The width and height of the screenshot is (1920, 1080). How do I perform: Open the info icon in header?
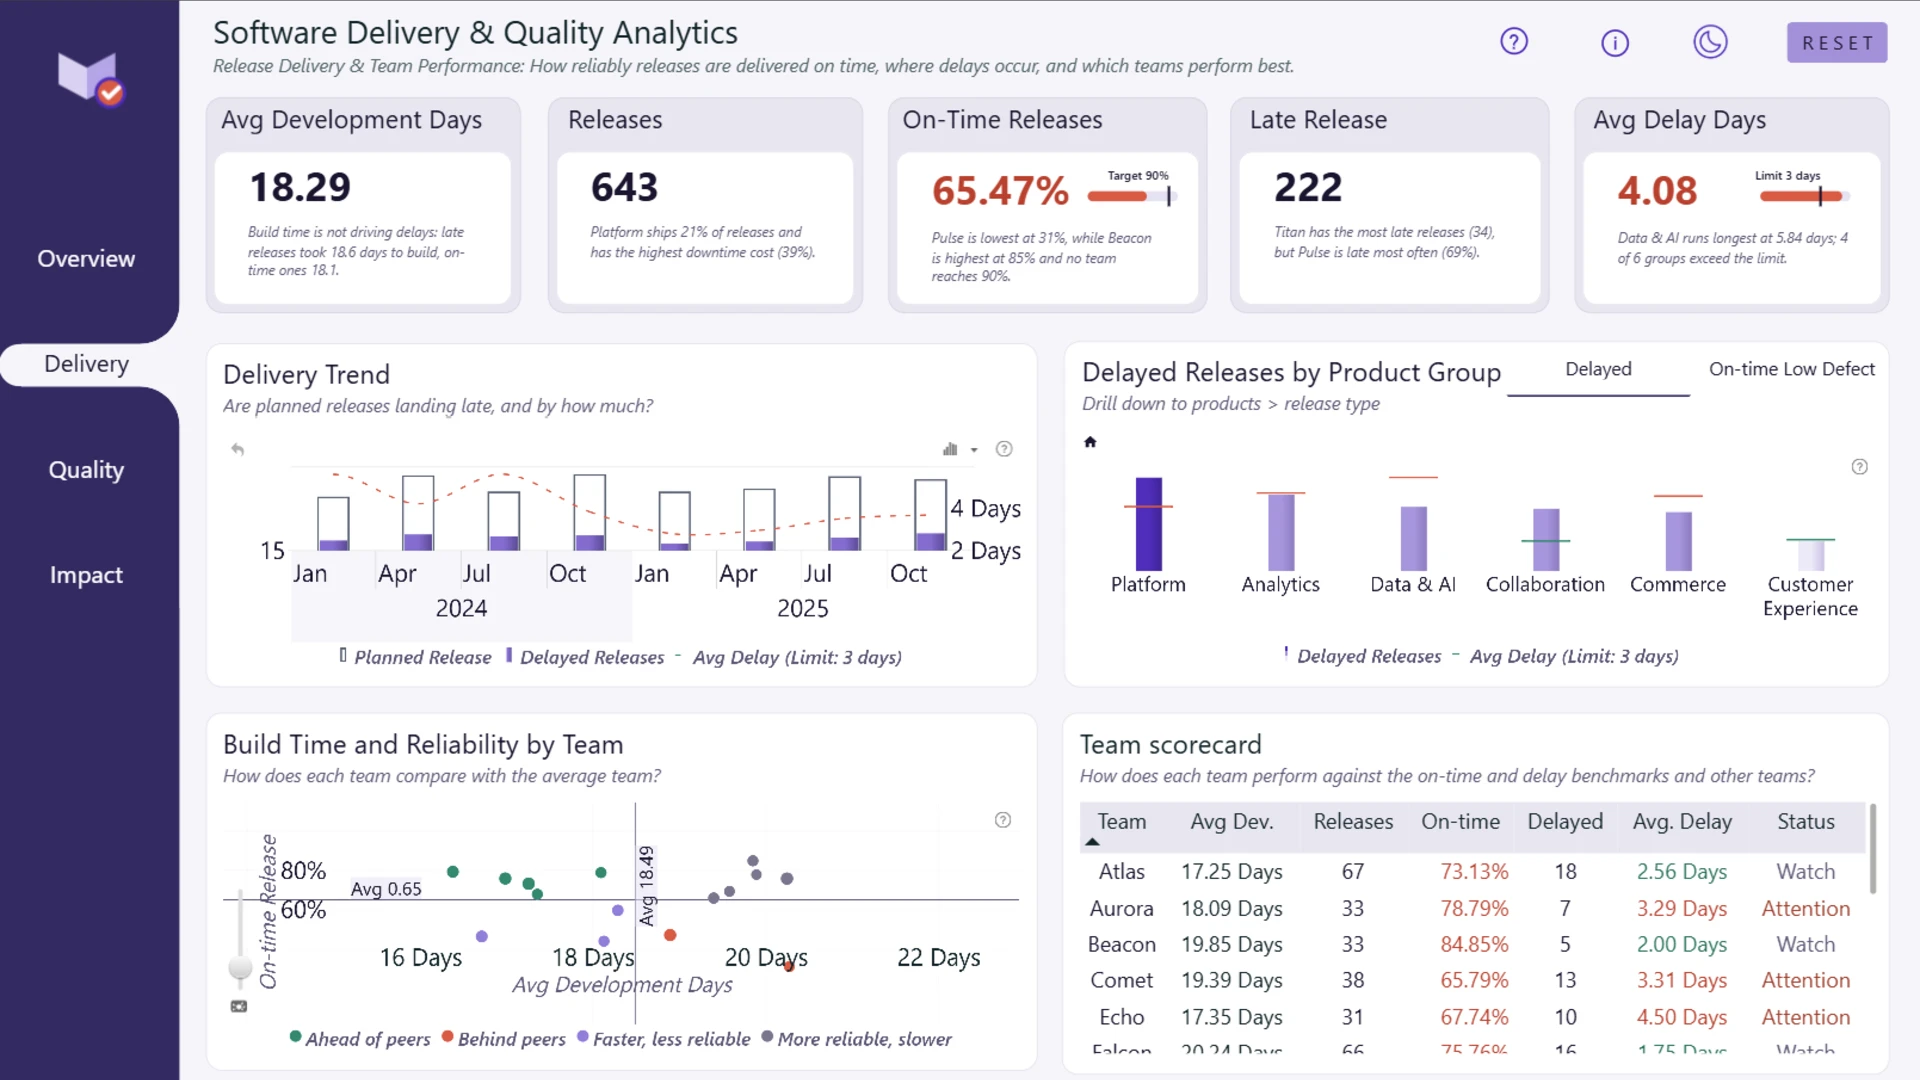click(x=1615, y=43)
